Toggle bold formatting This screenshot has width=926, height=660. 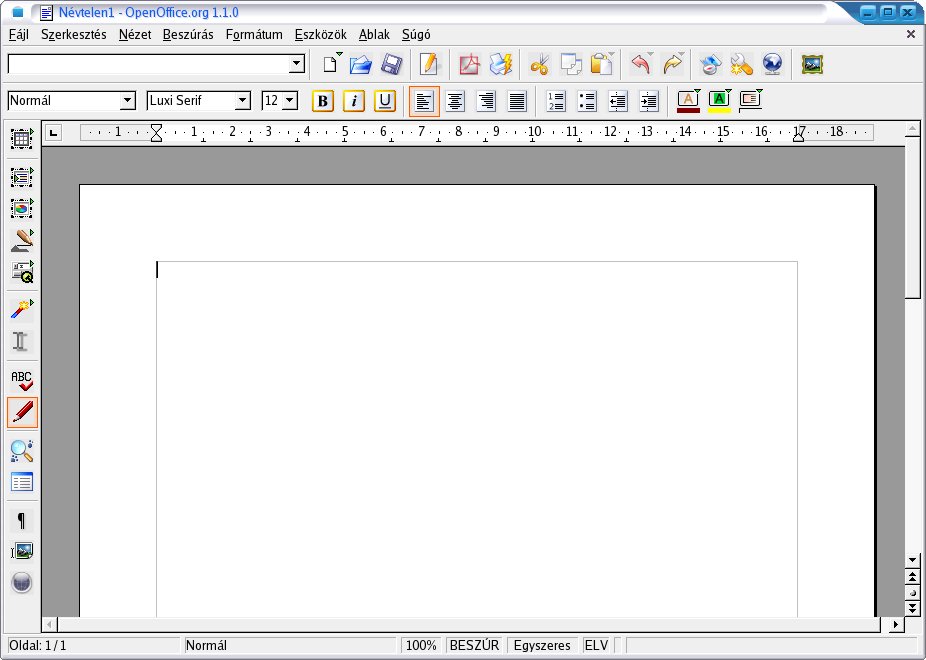click(x=322, y=101)
